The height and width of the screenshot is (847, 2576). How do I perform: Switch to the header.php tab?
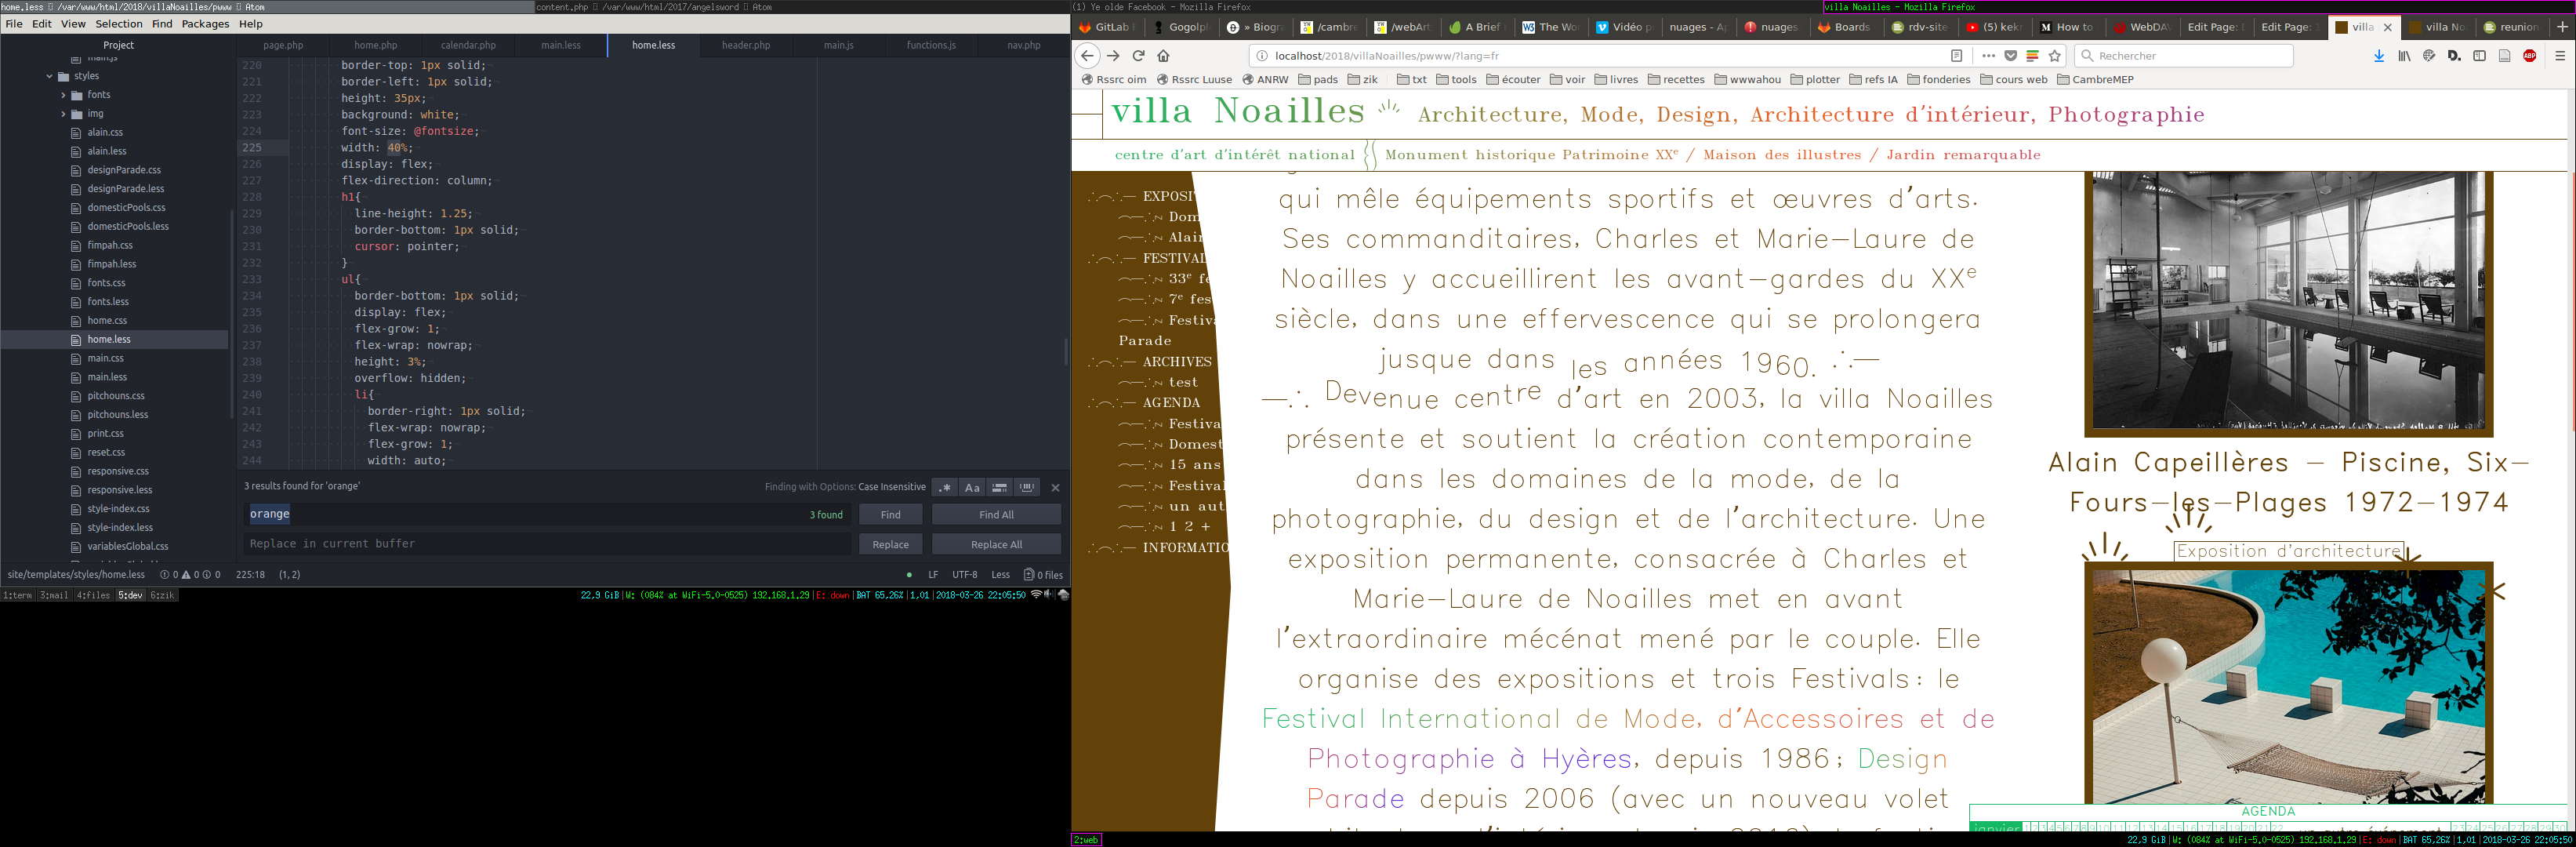(x=746, y=45)
